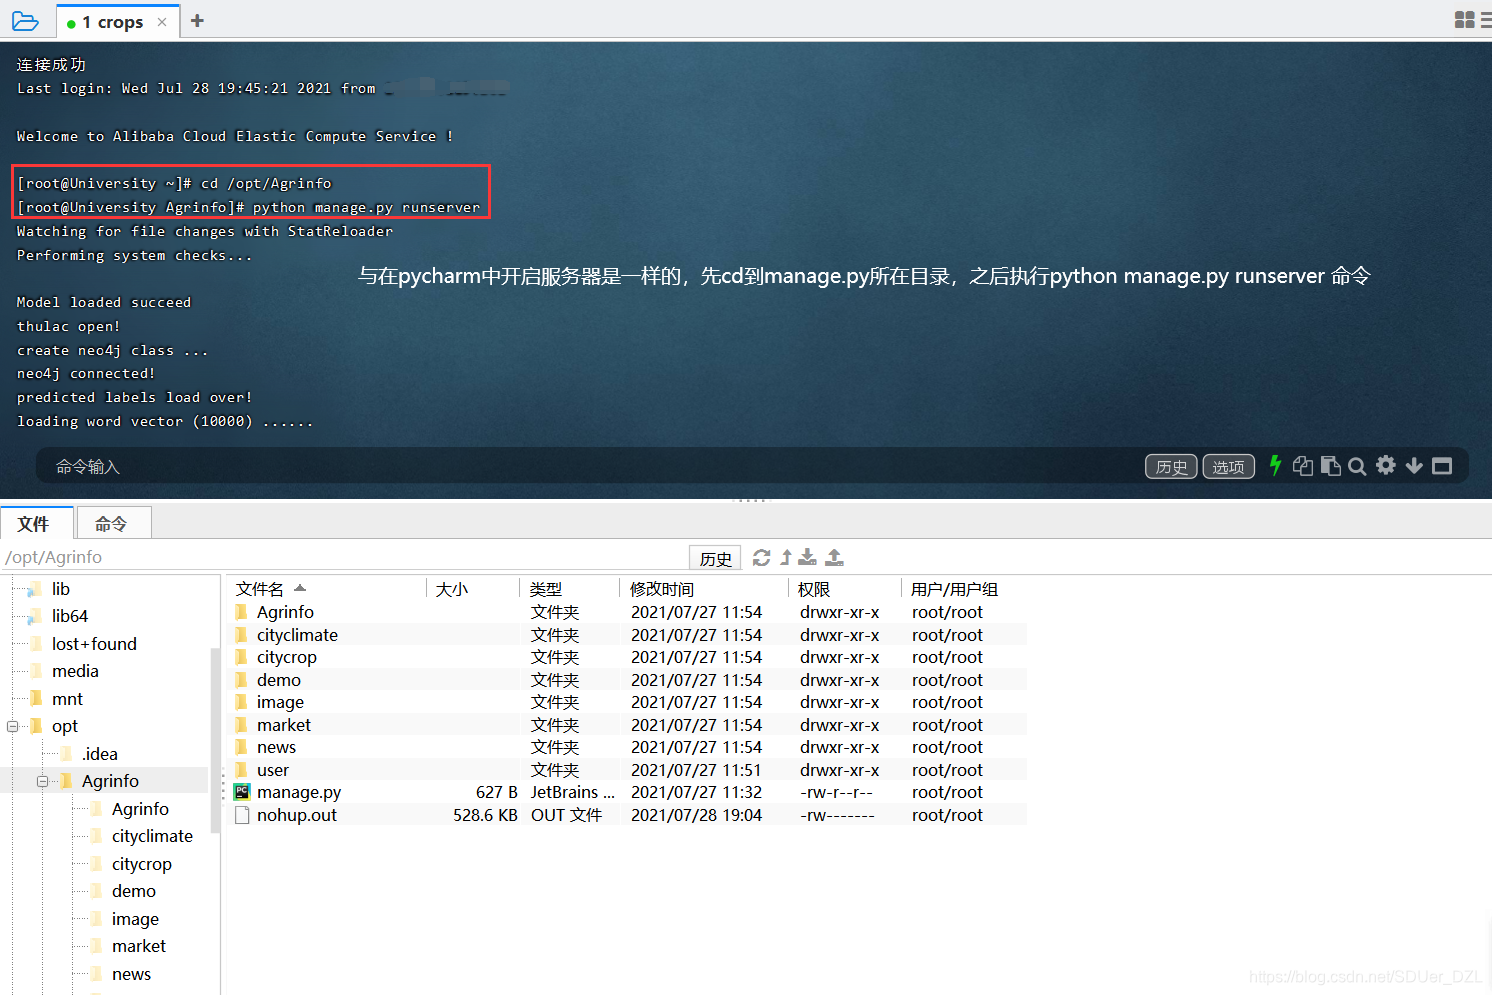Select lost+found in directory tree

click(x=94, y=644)
